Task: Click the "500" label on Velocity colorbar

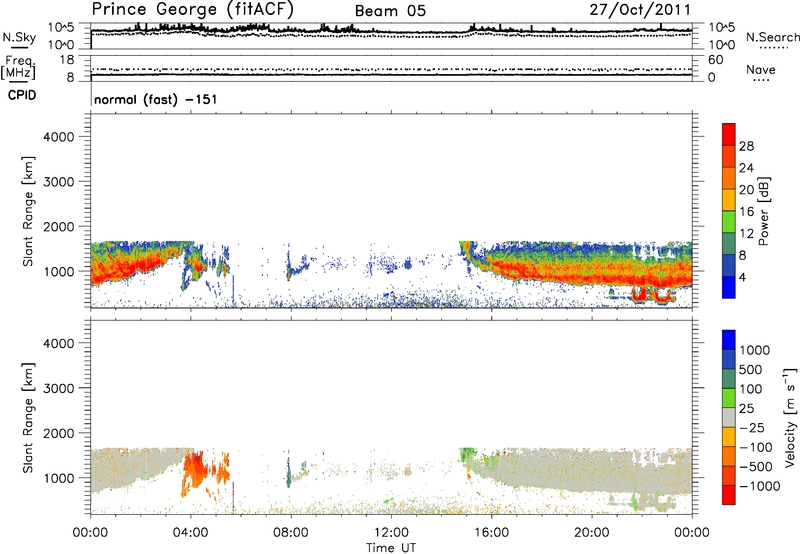Action: [751, 370]
